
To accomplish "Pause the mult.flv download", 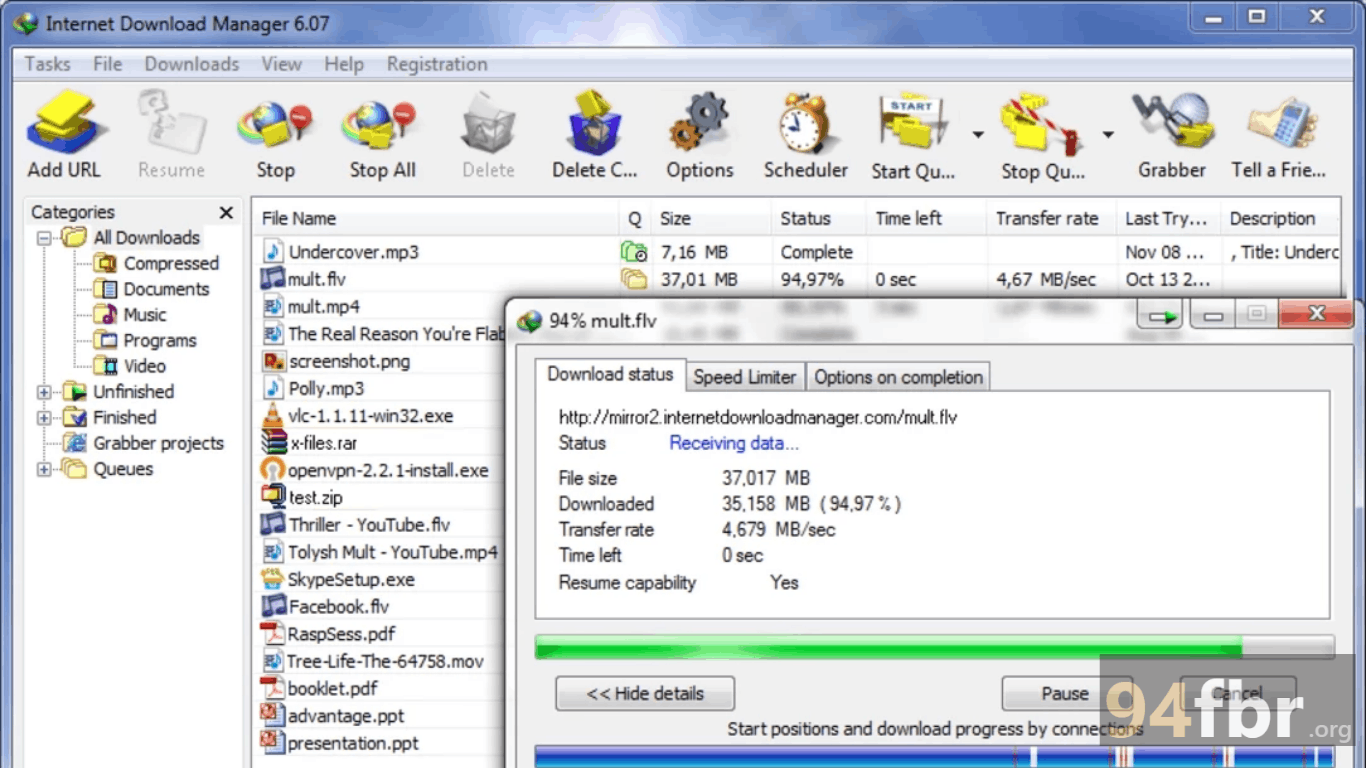I will pyautogui.click(x=1065, y=693).
